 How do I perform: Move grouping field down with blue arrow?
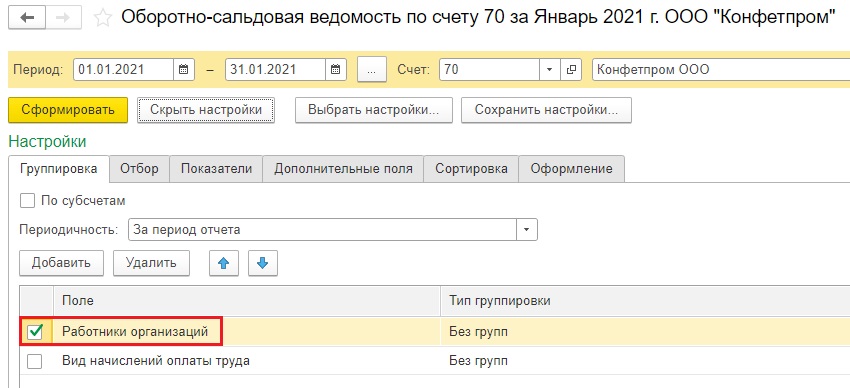pos(263,263)
